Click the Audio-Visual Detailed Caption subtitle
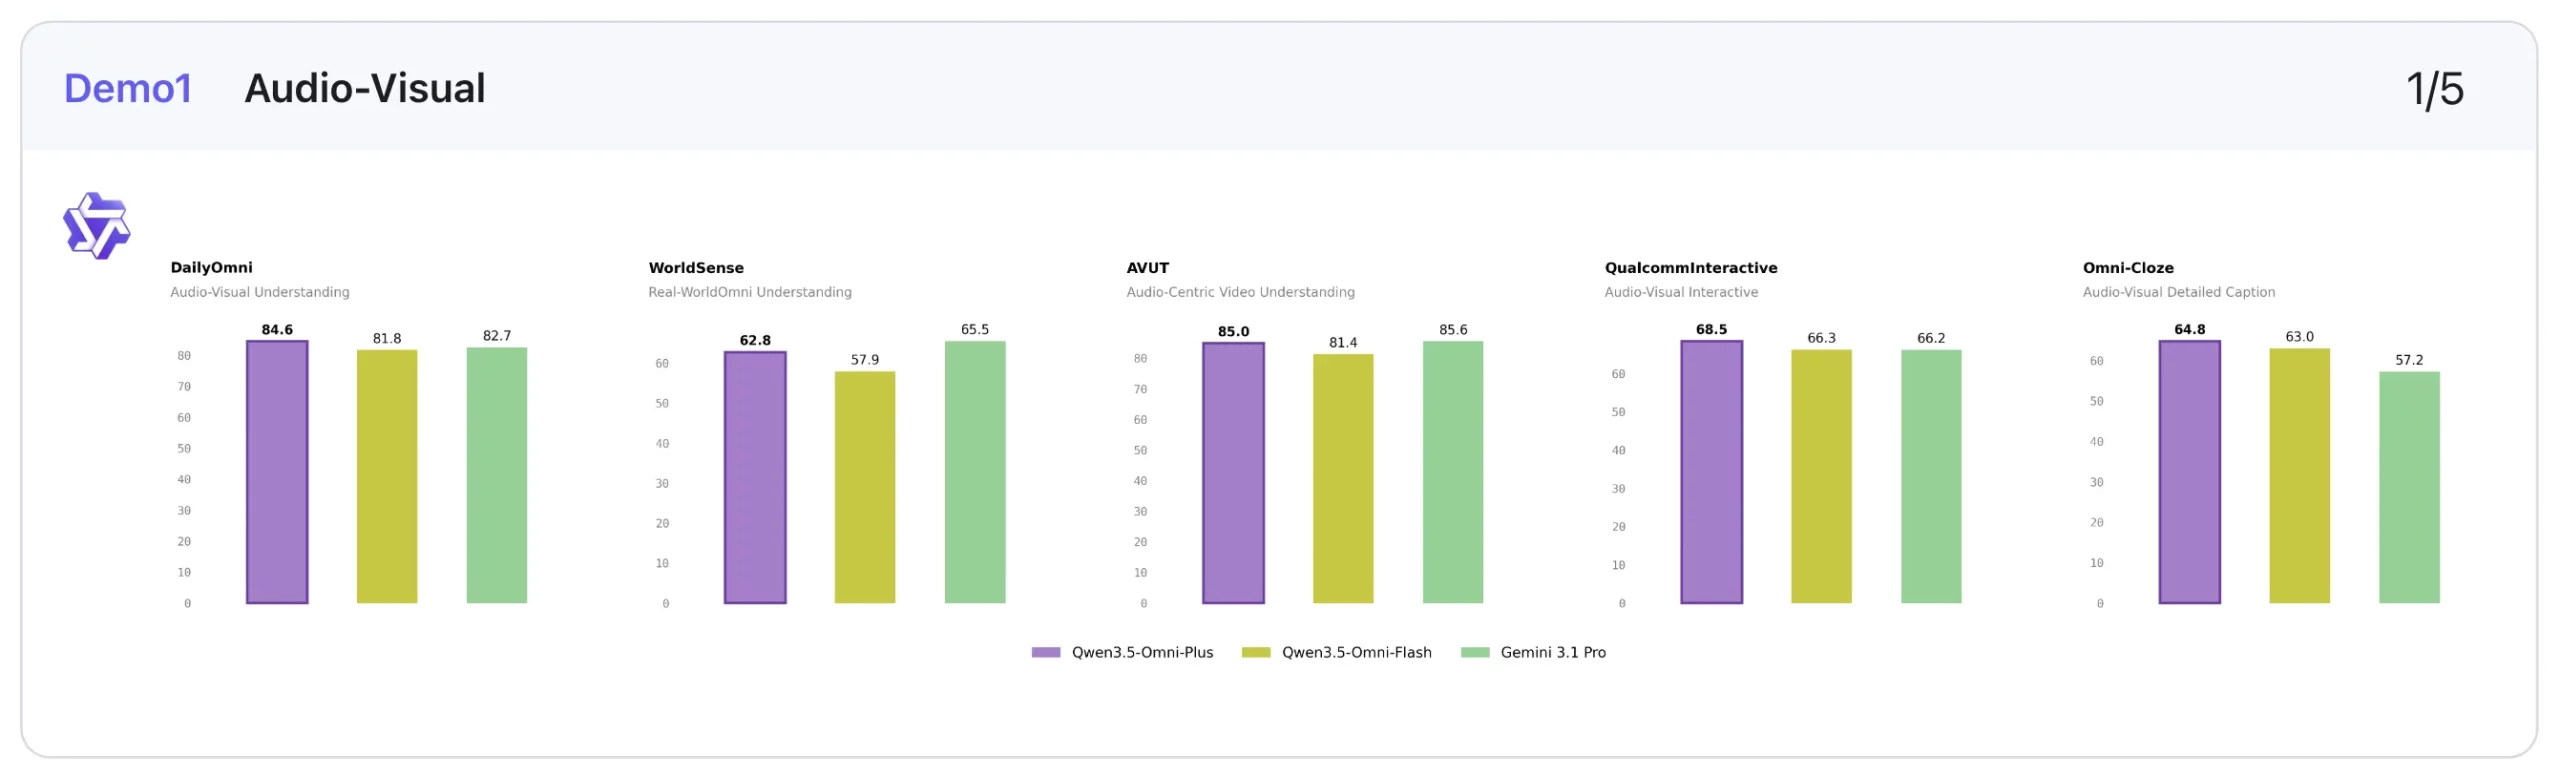This screenshot has width=2560, height=777. coord(2178,292)
